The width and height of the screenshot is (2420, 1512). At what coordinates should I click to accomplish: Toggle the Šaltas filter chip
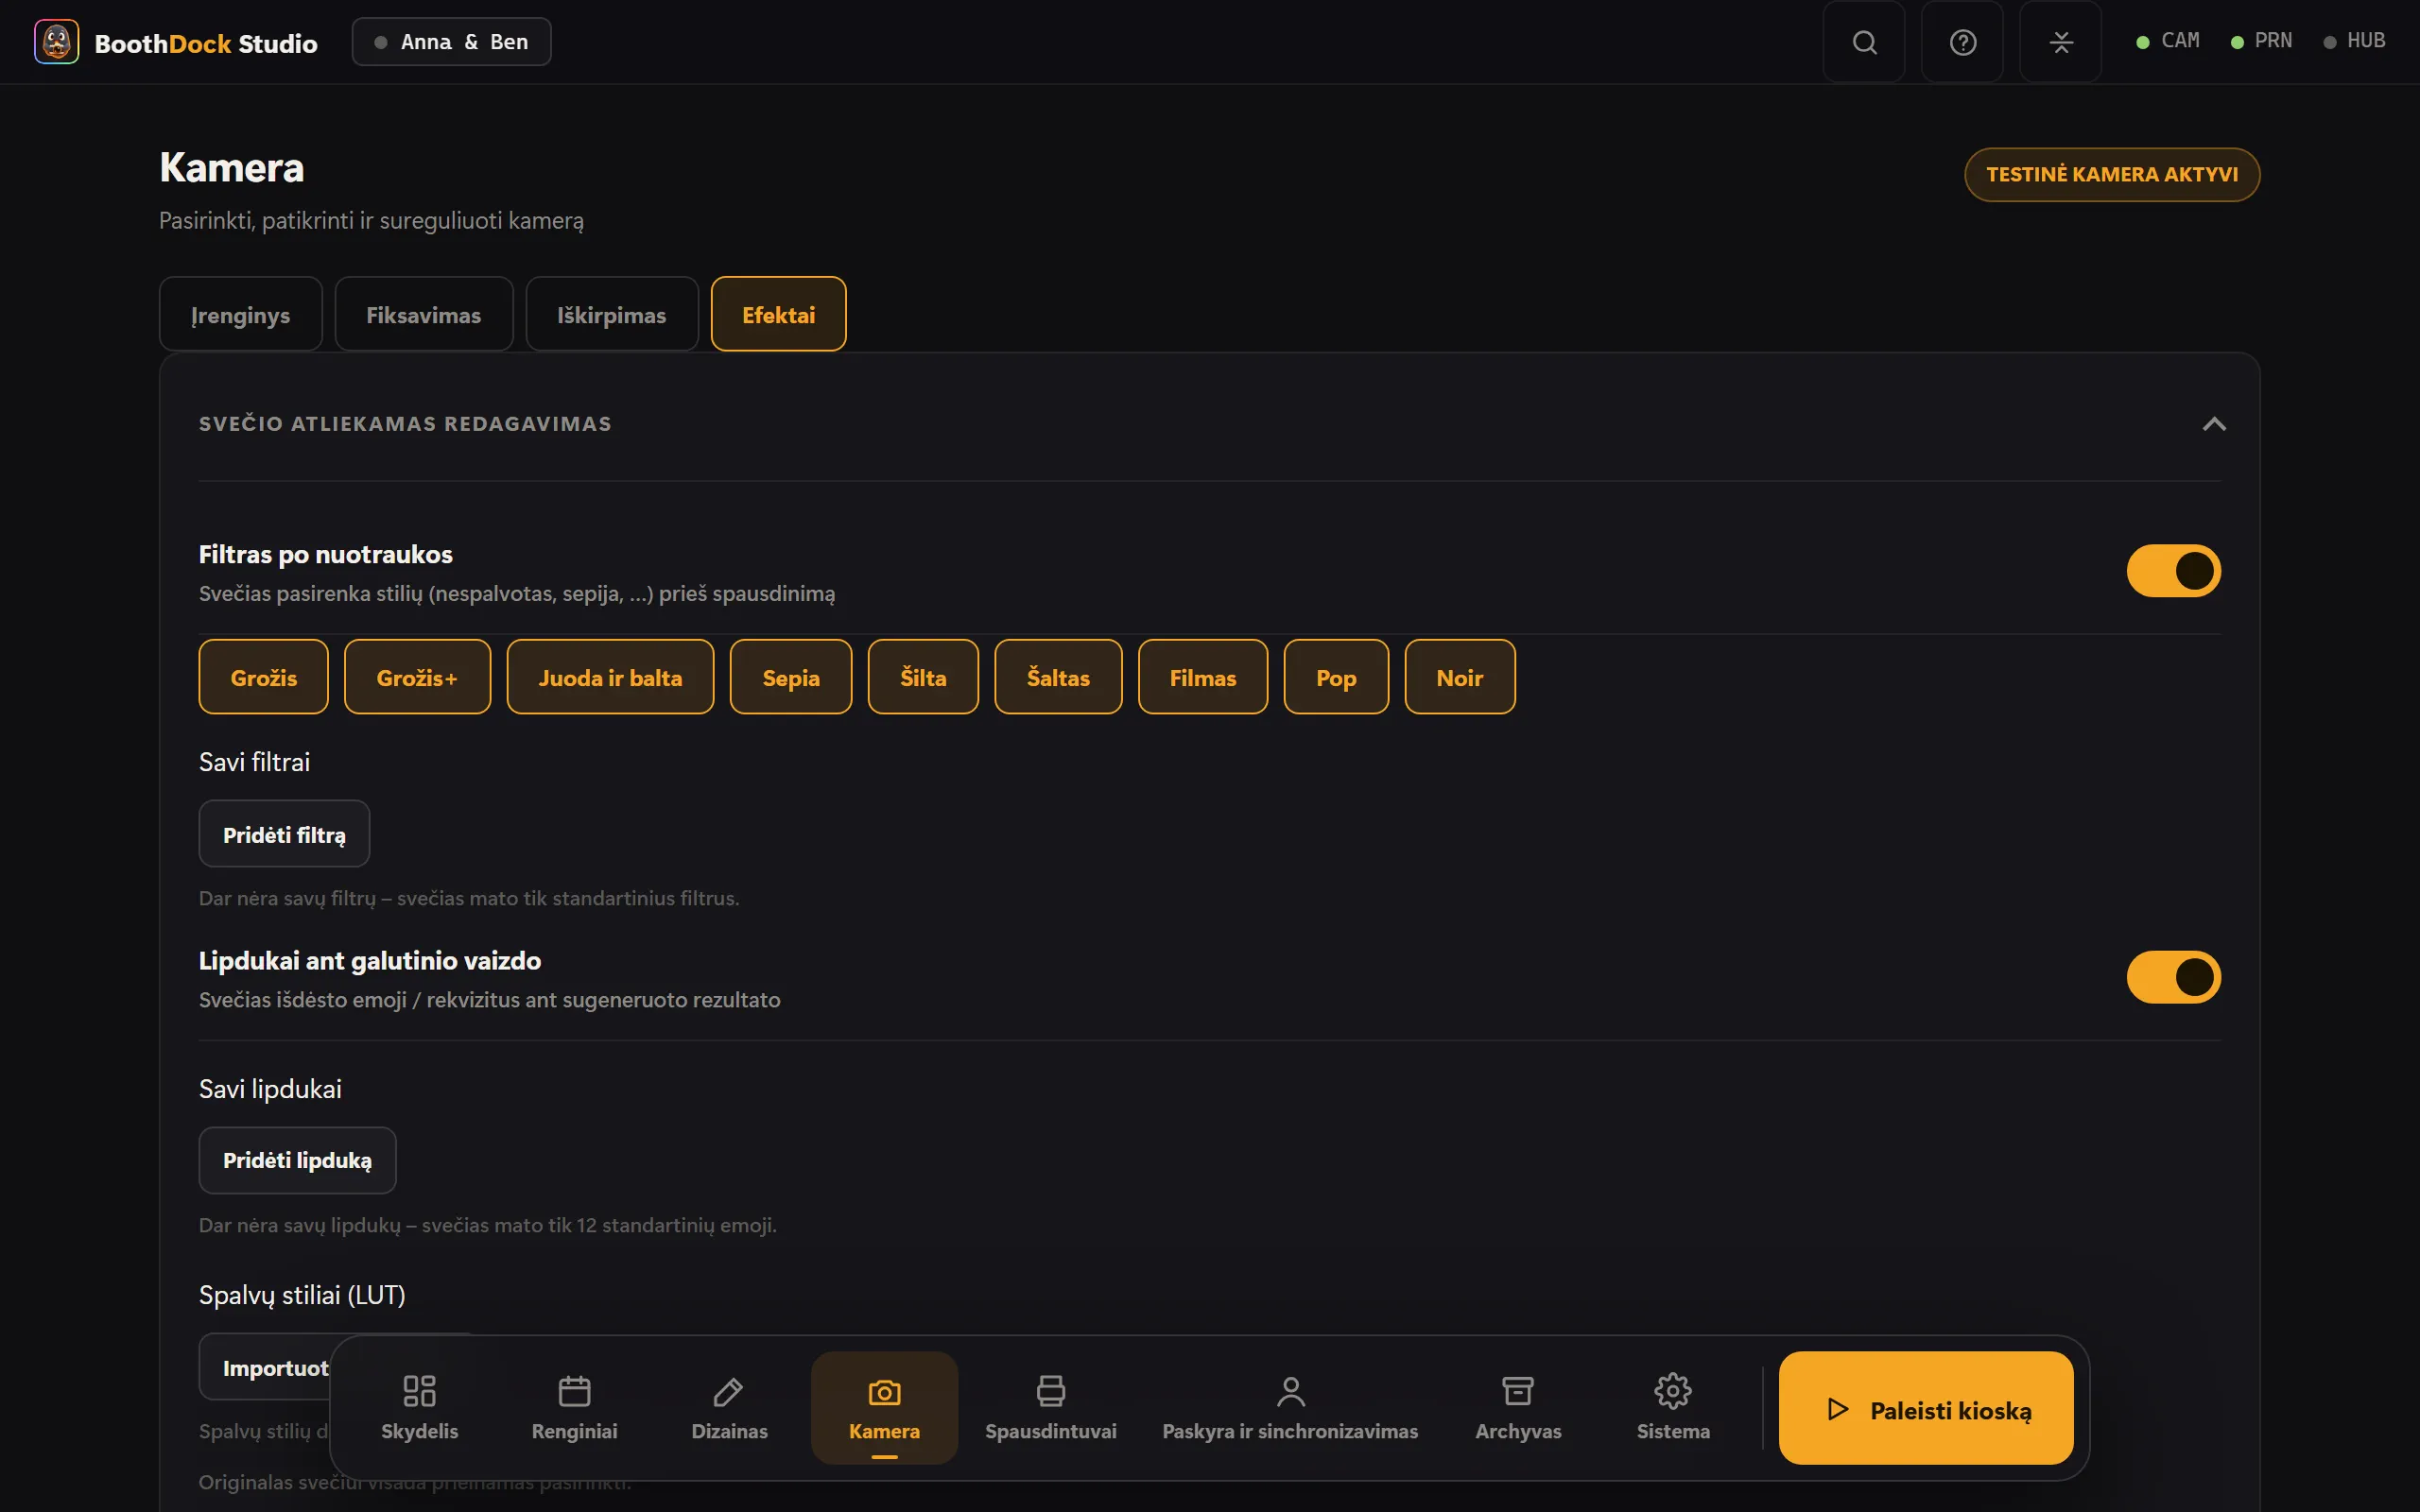(1058, 677)
